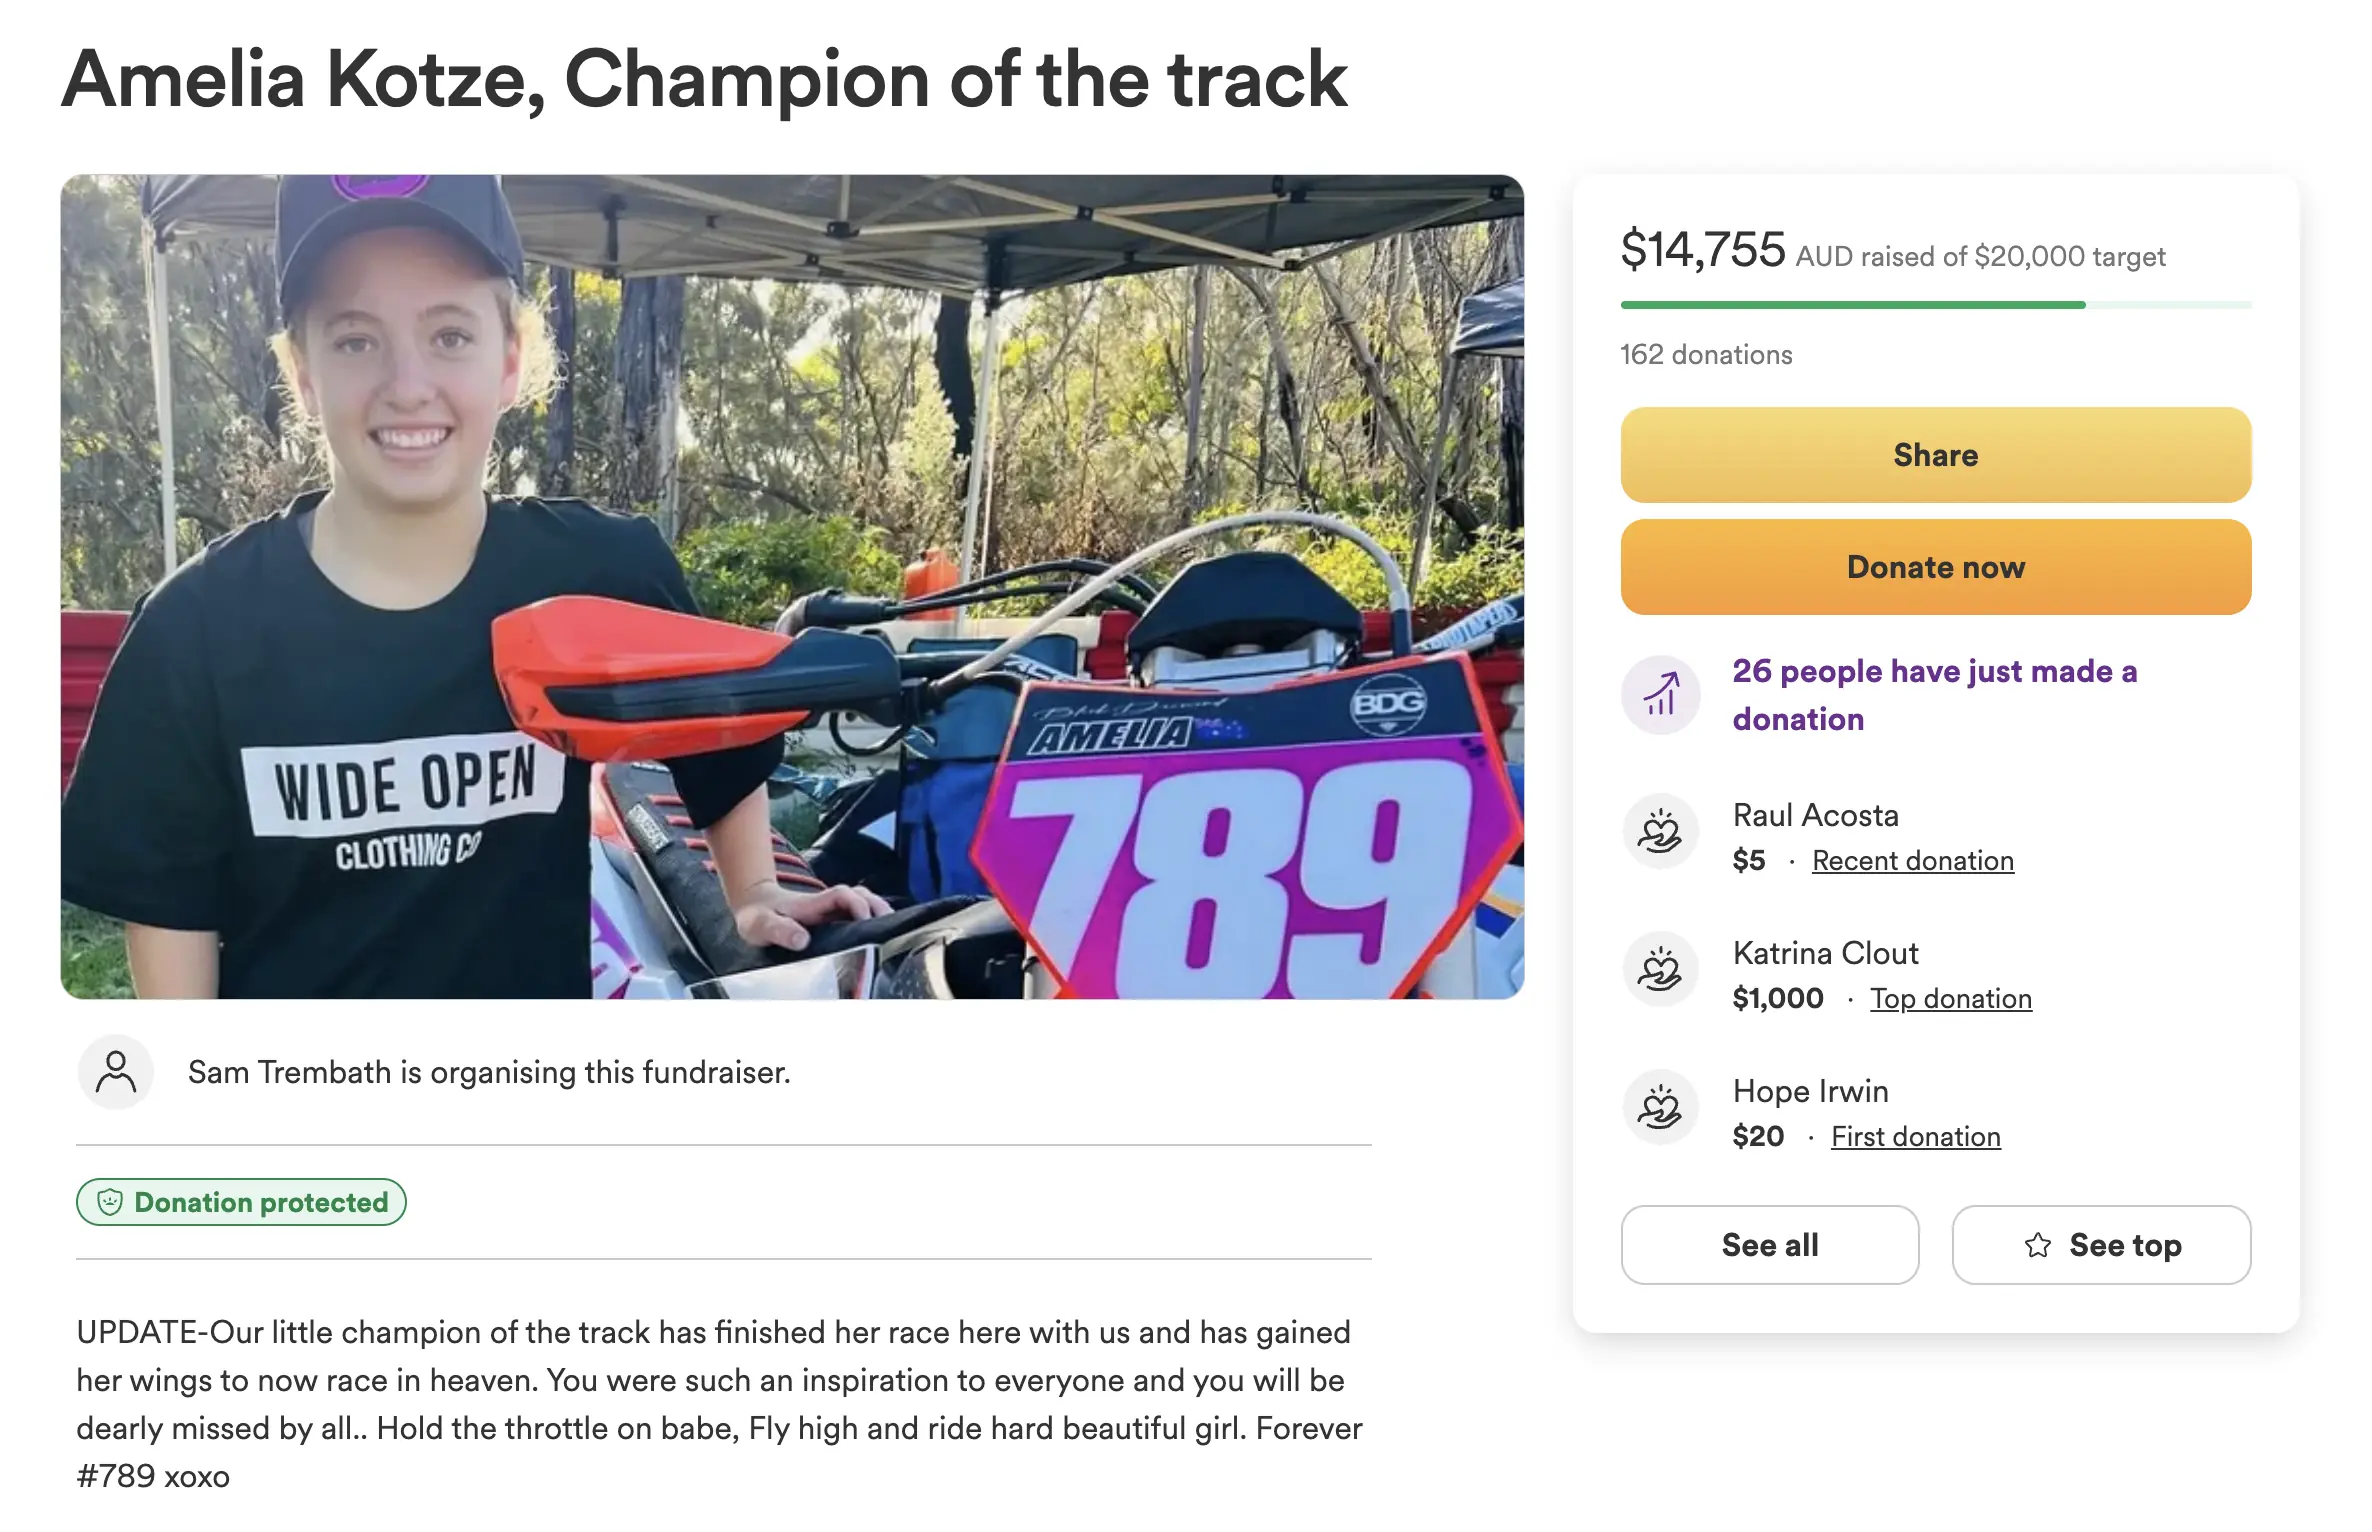Image resolution: width=2372 pixels, height=1532 pixels.
Task: Click the 26 people just donated notice
Action: [1934, 695]
